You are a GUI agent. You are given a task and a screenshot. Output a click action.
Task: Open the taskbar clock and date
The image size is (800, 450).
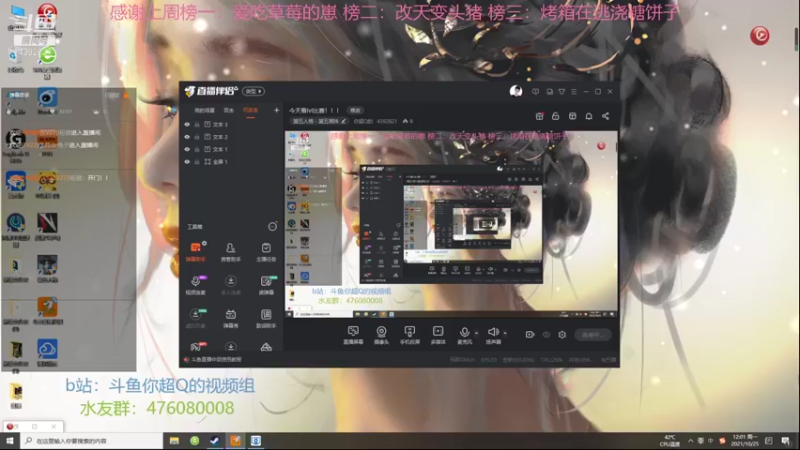pyautogui.click(x=745, y=441)
